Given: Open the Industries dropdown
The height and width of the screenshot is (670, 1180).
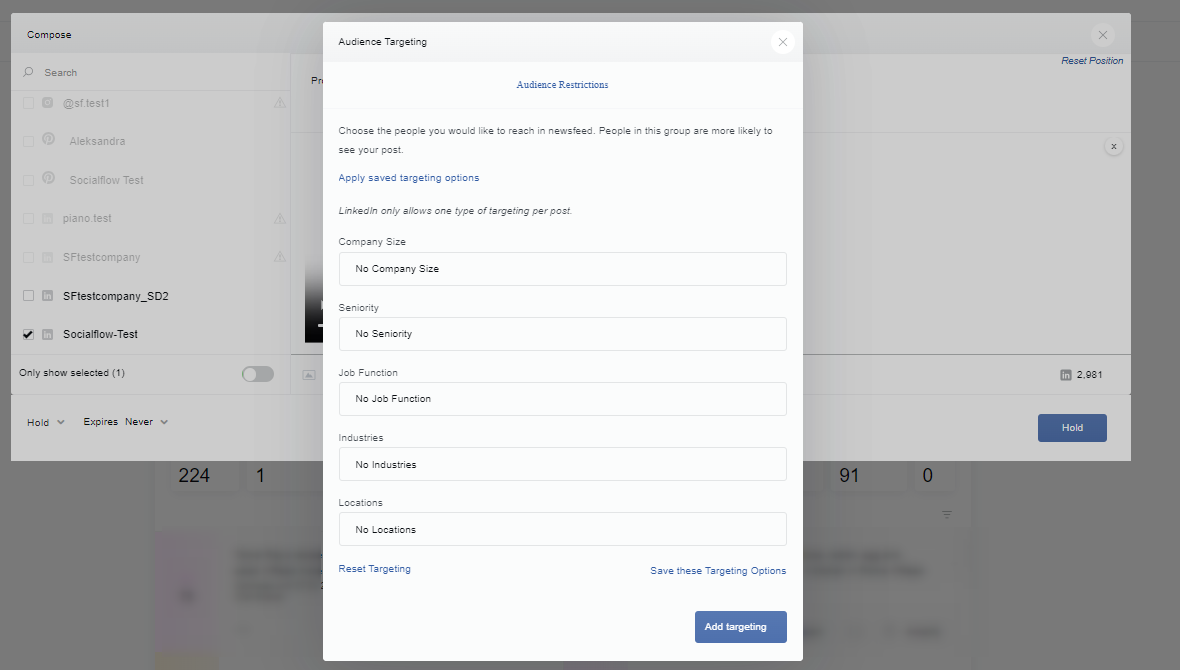Looking at the screenshot, I should pos(562,464).
